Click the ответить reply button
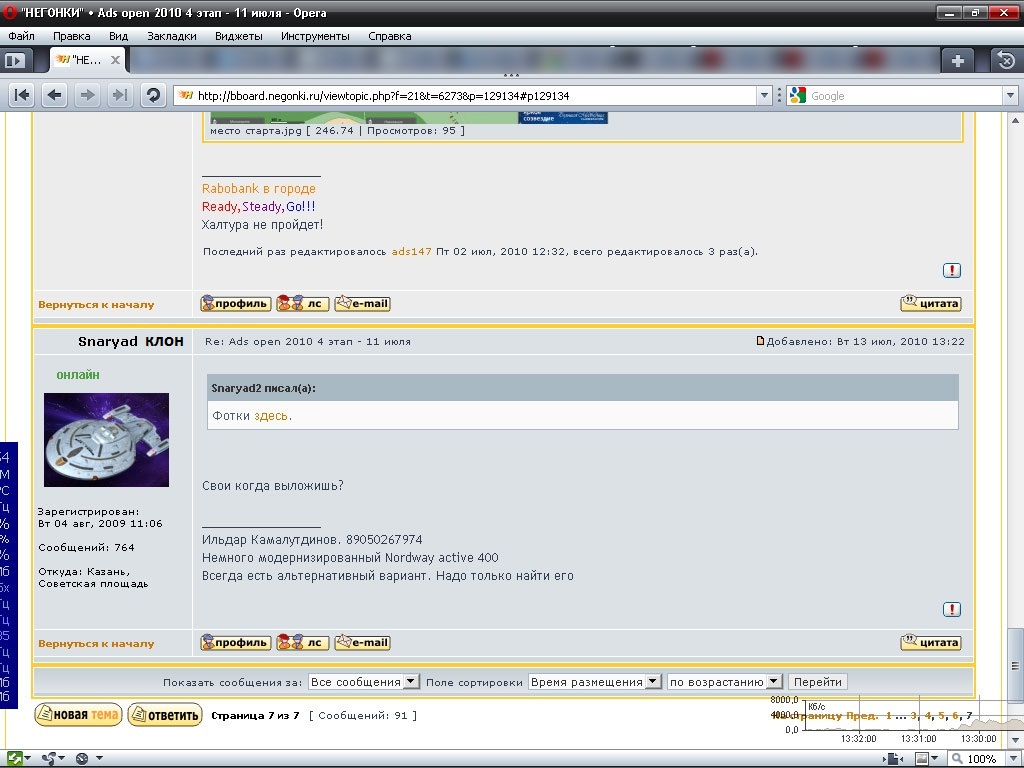This screenshot has width=1024, height=768. click(x=165, y=715)
